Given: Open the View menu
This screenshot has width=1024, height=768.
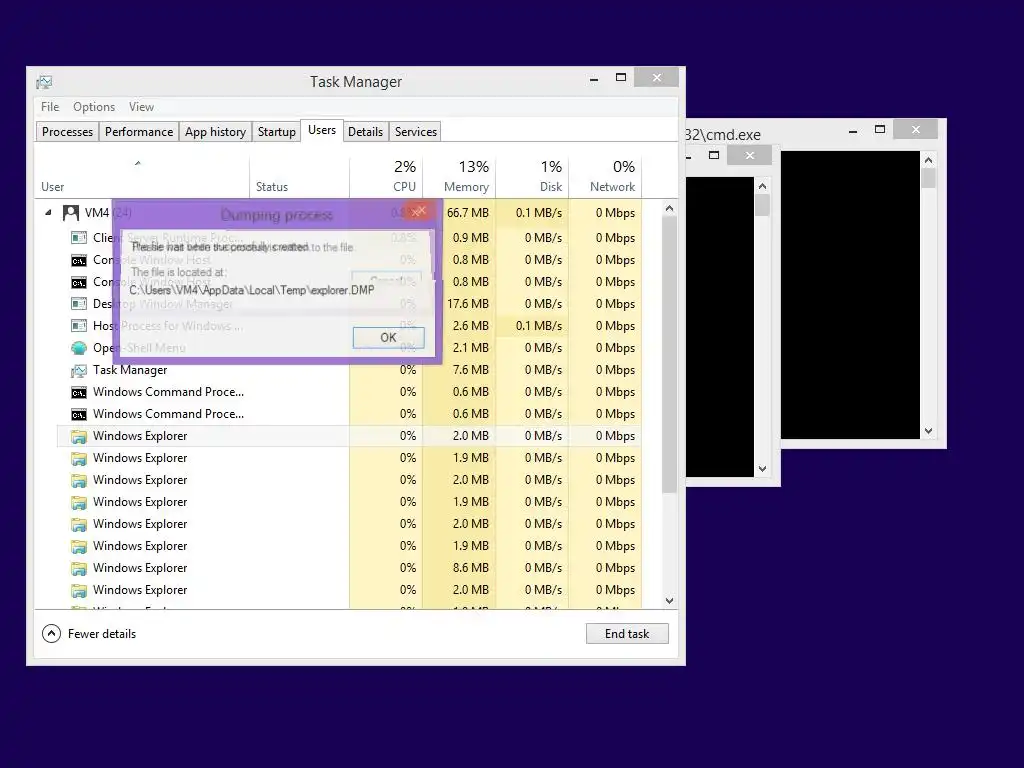Looking at the screenshot, I should [x=141, y=106].
